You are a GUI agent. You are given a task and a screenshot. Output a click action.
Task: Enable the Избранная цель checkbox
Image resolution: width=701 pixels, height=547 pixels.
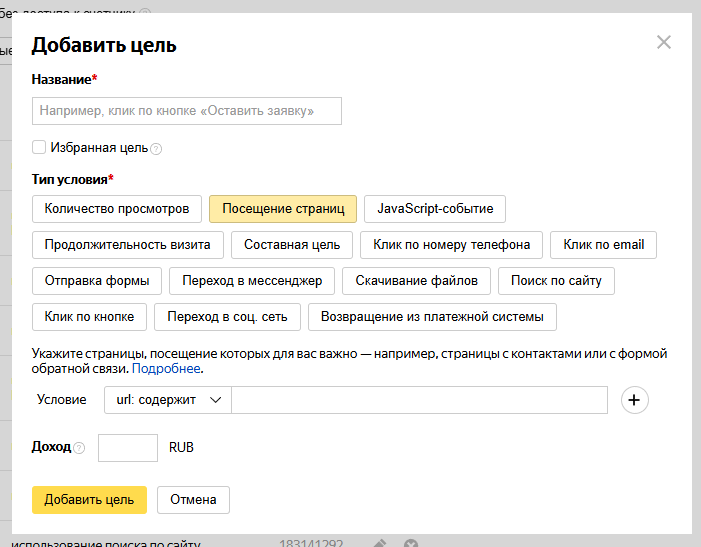(x=39, y=147)
